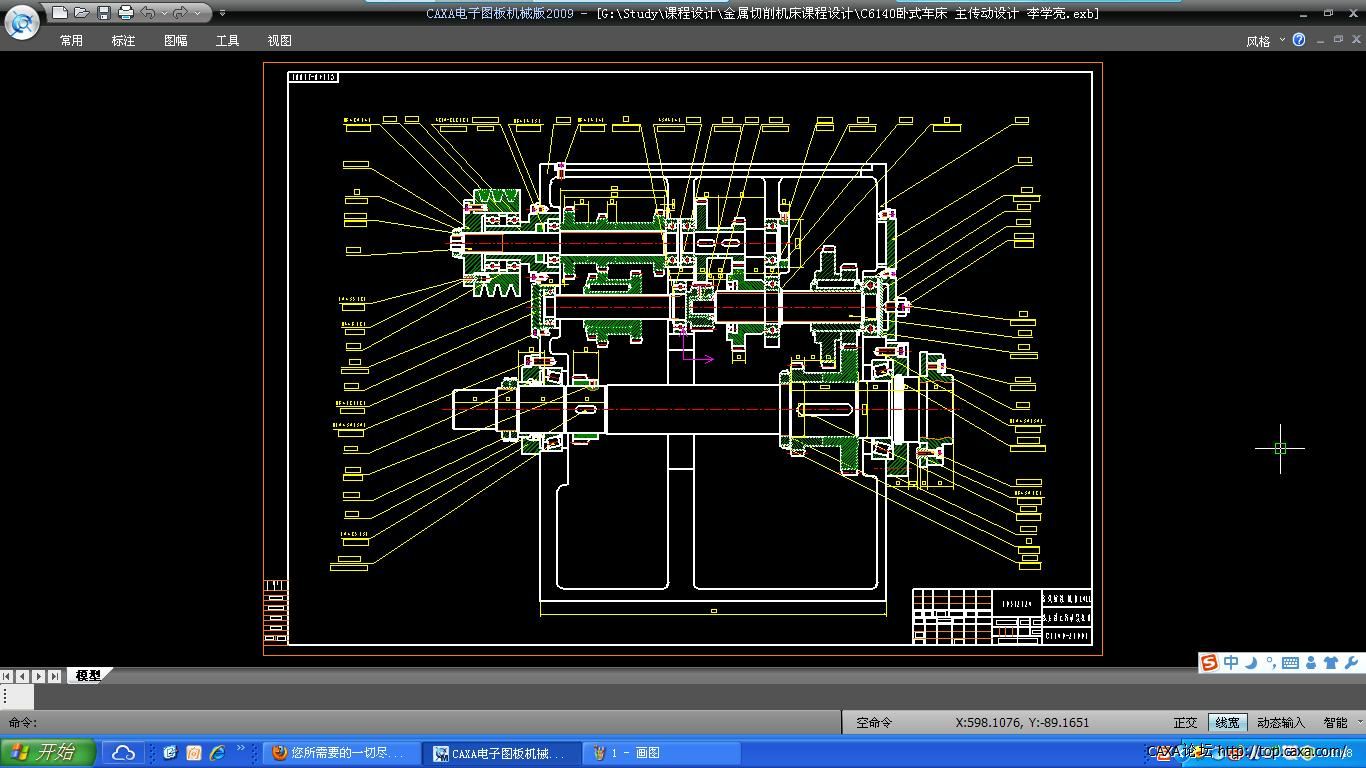
Task: Switch to the 视图 ribbon tab
Action: [279, 41]
